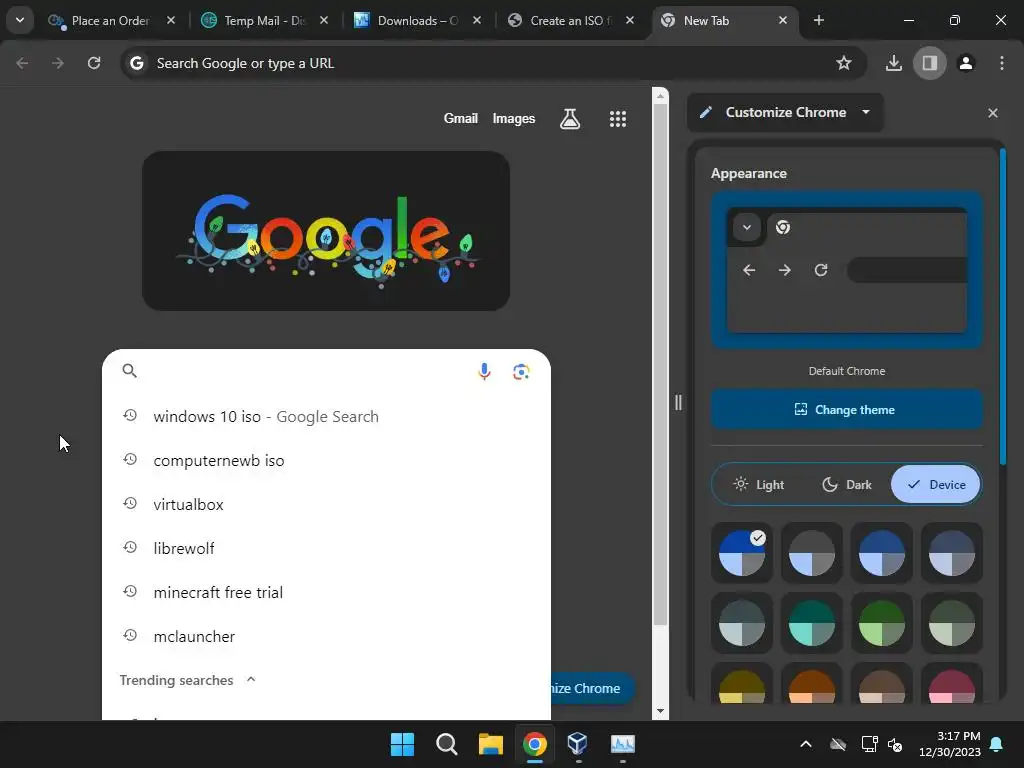Screen dimensions: 1024x768
Task: Open the clock and date in the taskbar
Action: click(950, 744)
